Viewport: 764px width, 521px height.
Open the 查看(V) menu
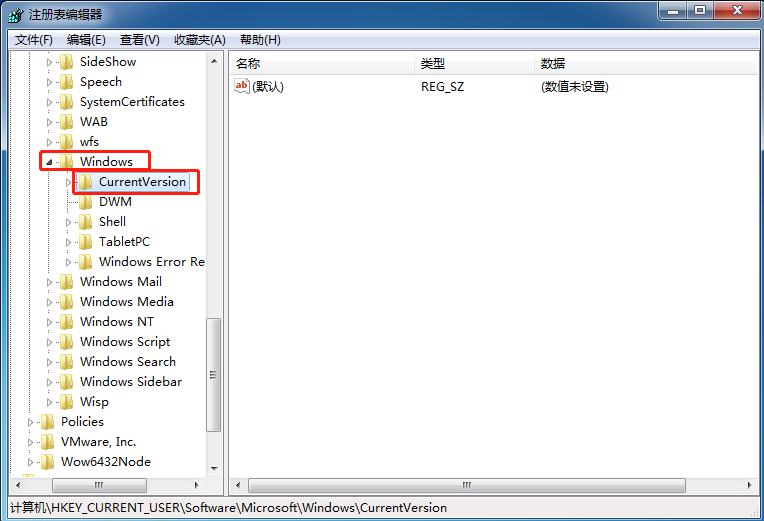click(139, 40)
